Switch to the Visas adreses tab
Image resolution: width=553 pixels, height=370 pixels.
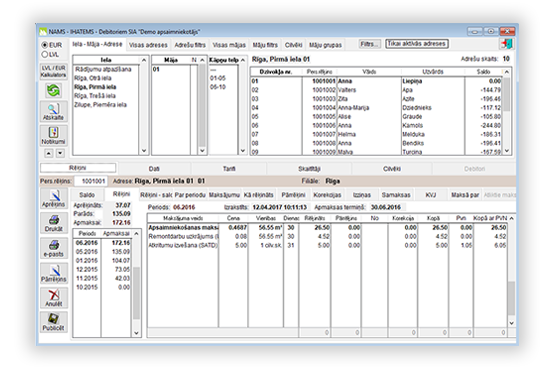tap(148, 45)
